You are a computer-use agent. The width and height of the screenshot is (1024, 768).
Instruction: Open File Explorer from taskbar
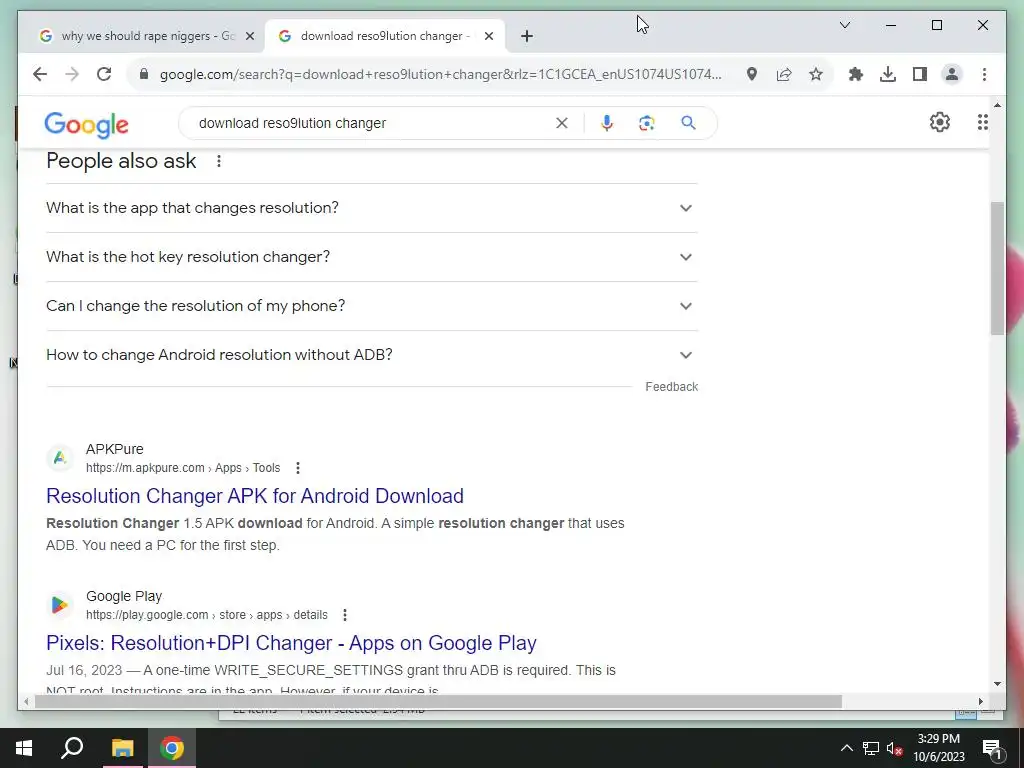(122, 748)
